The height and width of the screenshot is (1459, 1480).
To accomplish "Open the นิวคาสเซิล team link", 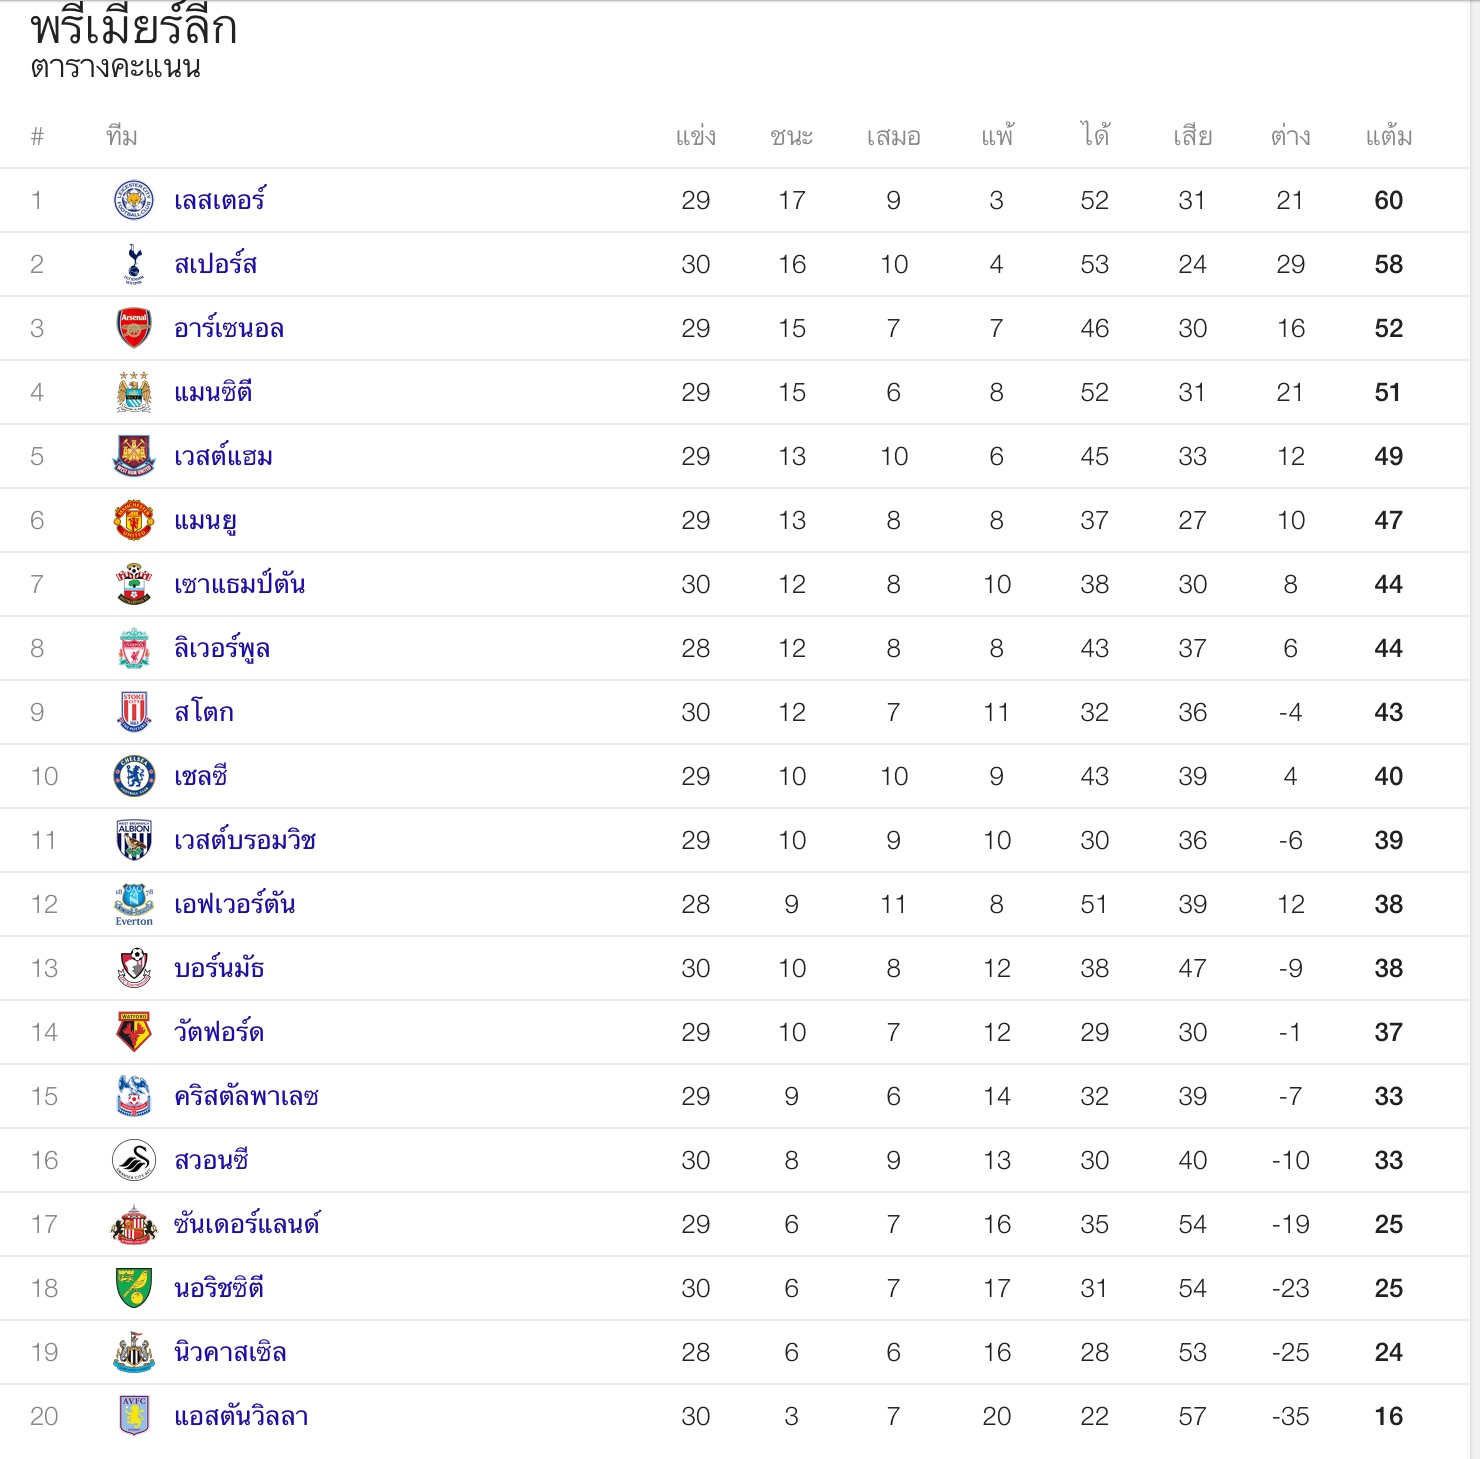I will tap(230, 1352).
